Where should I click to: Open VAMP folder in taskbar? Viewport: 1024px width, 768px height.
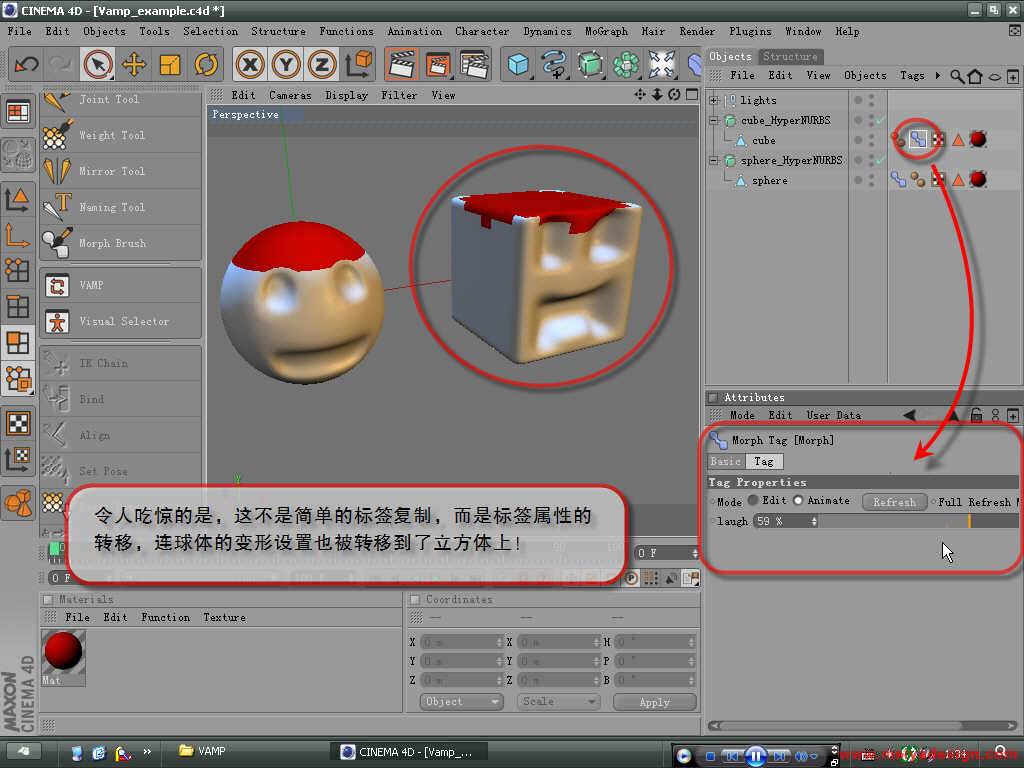tap(202, 752)
